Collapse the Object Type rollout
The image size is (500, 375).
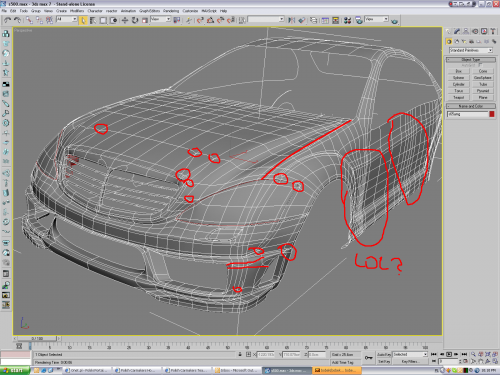point(471,60)
